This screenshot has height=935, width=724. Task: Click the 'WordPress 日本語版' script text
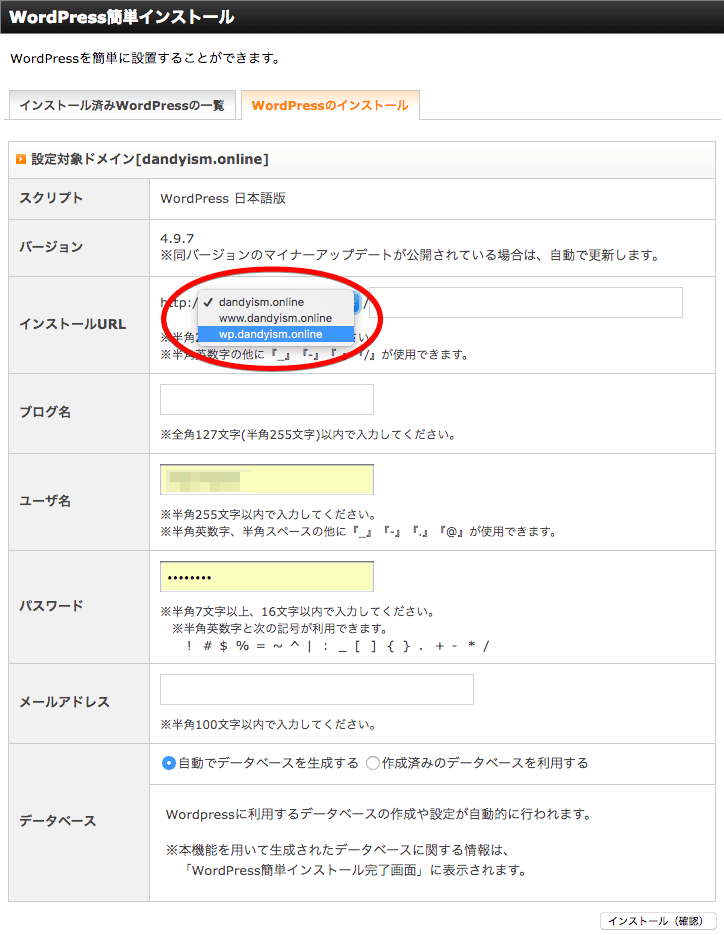click(x=223, y=199)
